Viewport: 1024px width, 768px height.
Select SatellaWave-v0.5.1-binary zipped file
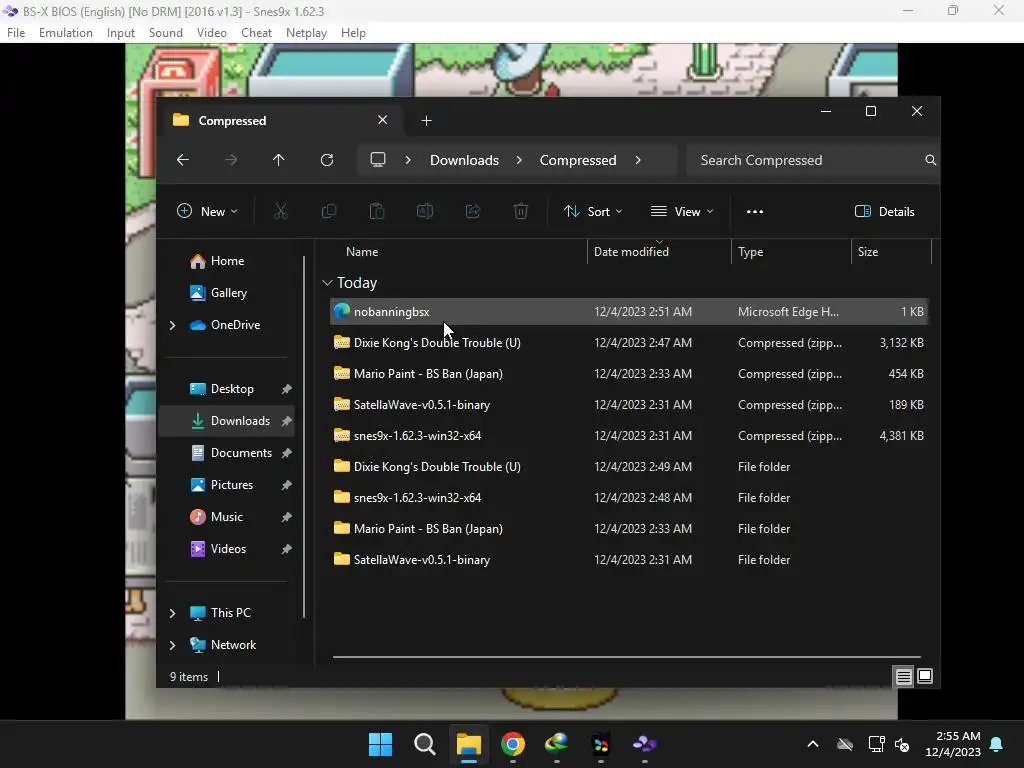click(628, 405)
